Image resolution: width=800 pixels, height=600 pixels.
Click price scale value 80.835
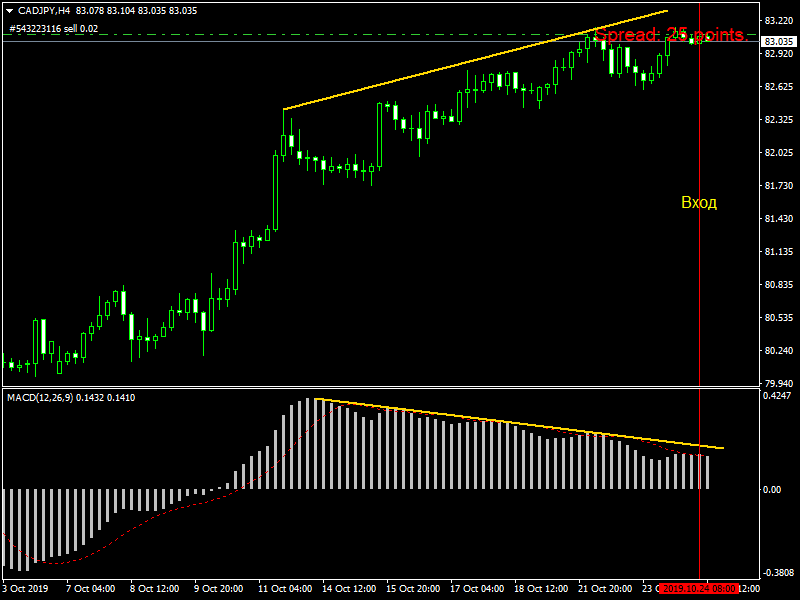point(779,285)
